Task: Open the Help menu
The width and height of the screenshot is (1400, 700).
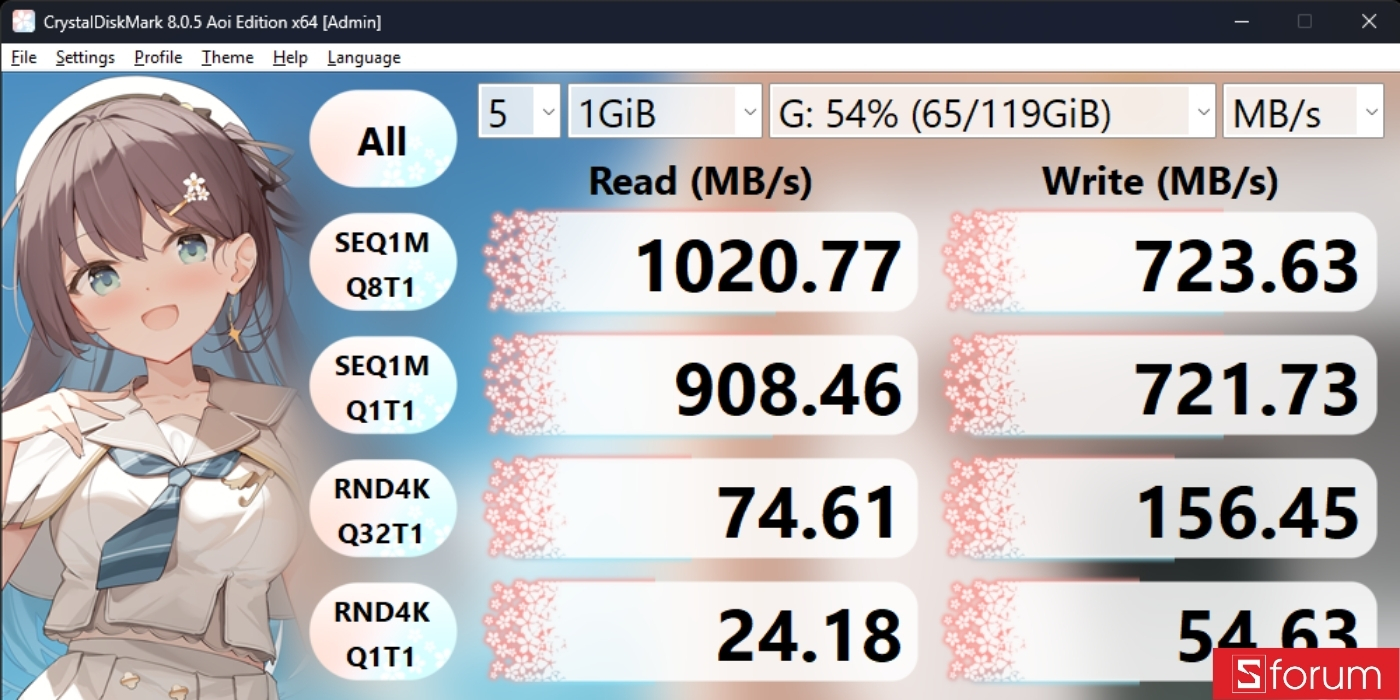Action: (x=290, y=58)
